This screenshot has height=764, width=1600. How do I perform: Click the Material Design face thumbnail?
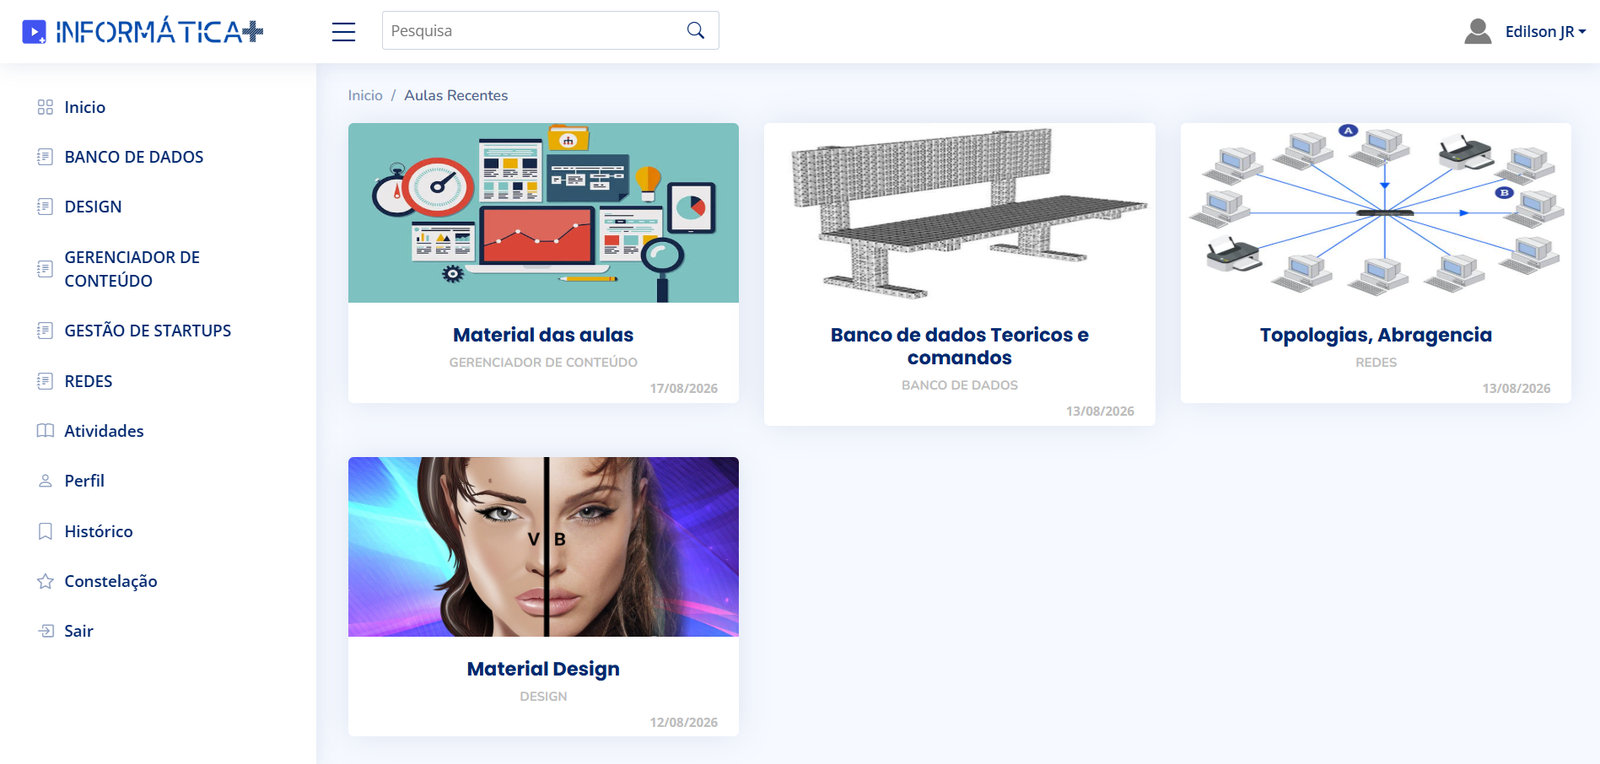point(543,547)
